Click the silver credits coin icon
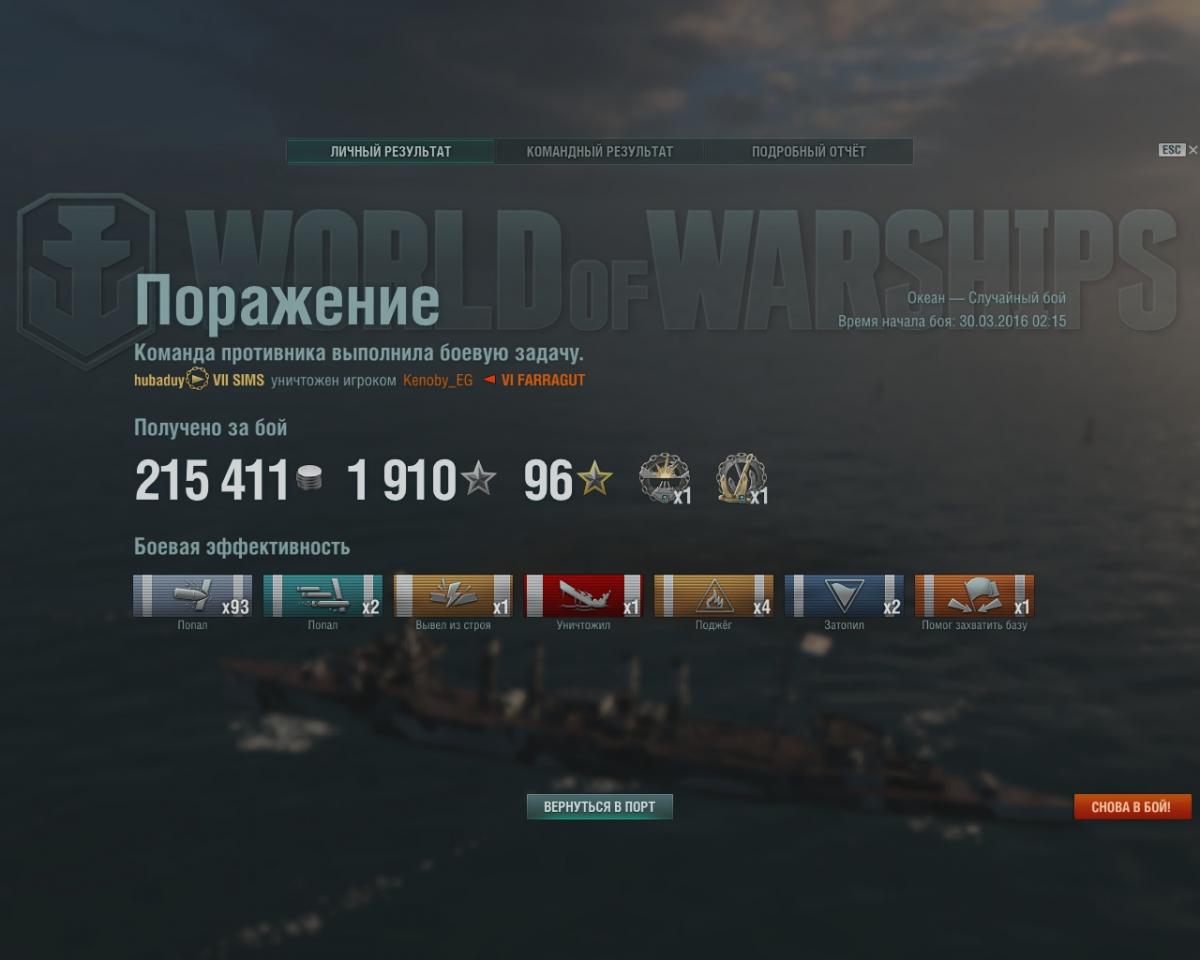Viewport: 1200px width, 960px height. click(x=310, y=479)
